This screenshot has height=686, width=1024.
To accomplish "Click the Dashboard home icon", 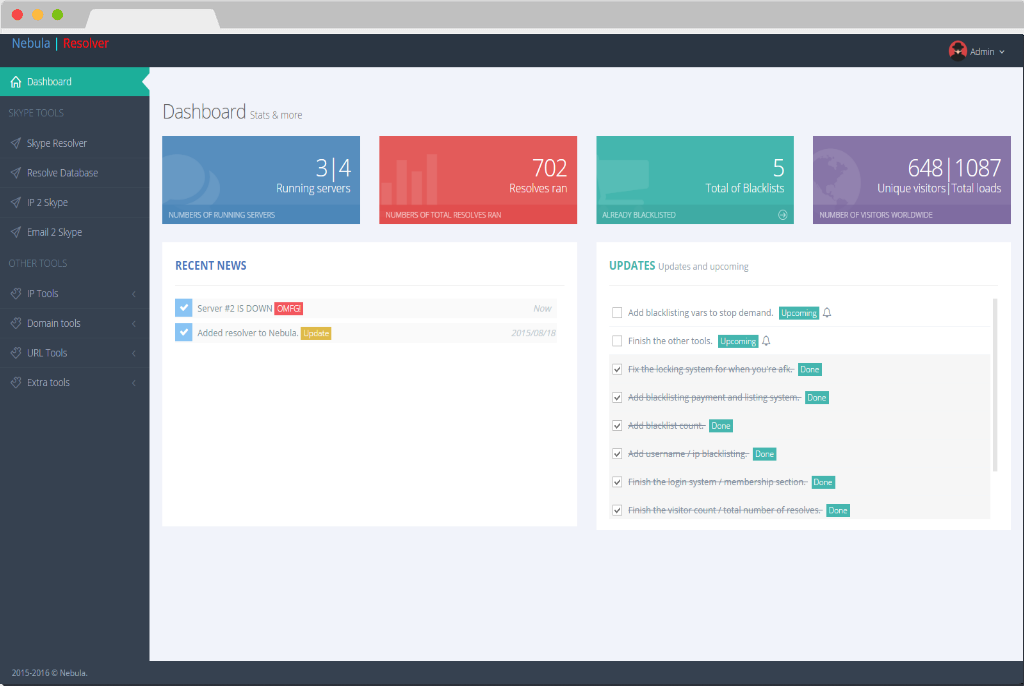I will point(16,80).
